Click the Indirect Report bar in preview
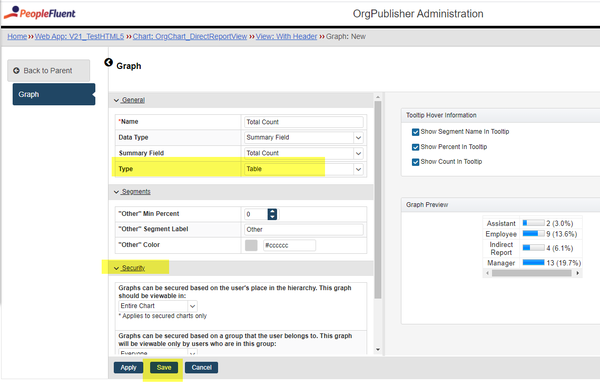Image resolution: width=600 pixels, height=386 pixels. [x=533, y=248]
